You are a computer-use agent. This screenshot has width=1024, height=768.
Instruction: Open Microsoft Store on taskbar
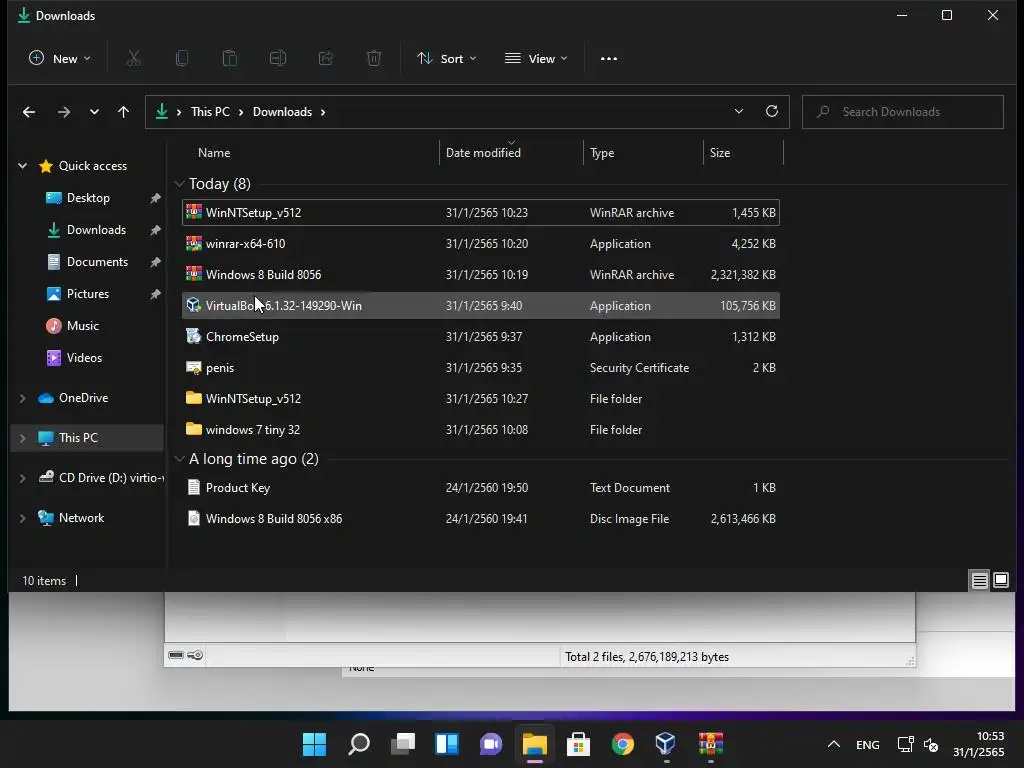pos(578,744)
